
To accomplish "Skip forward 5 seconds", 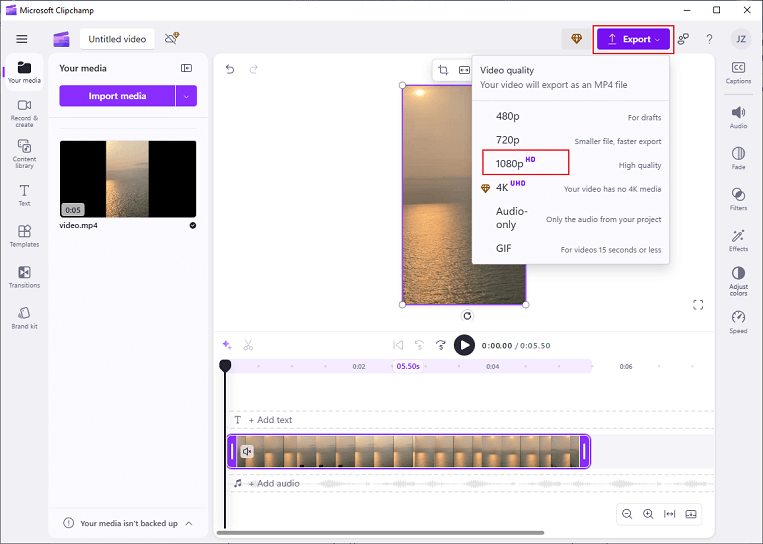I will coord(441,345).
